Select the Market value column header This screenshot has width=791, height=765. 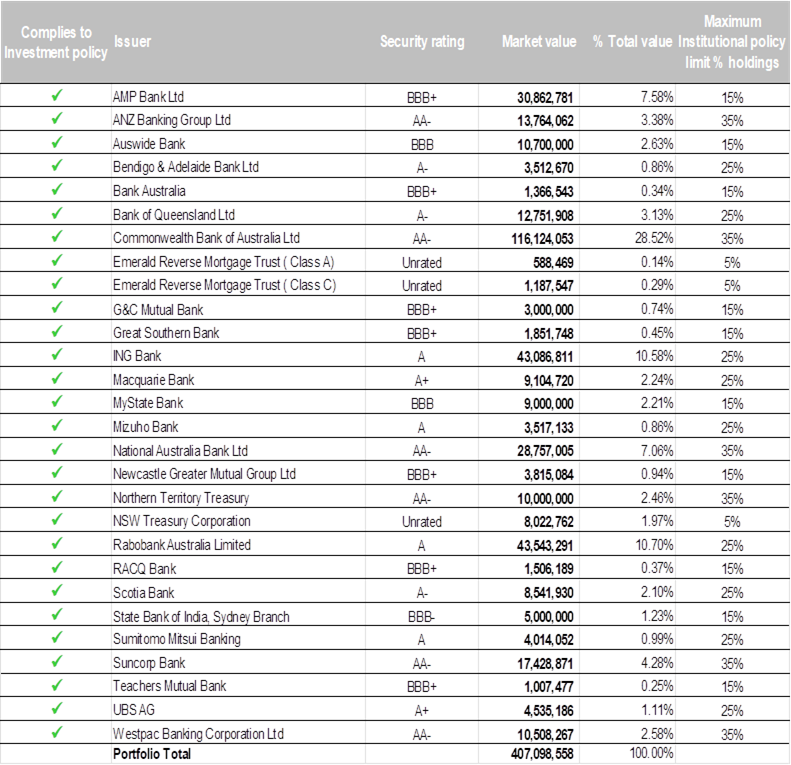pyautogui.click(x=539, y=42)
